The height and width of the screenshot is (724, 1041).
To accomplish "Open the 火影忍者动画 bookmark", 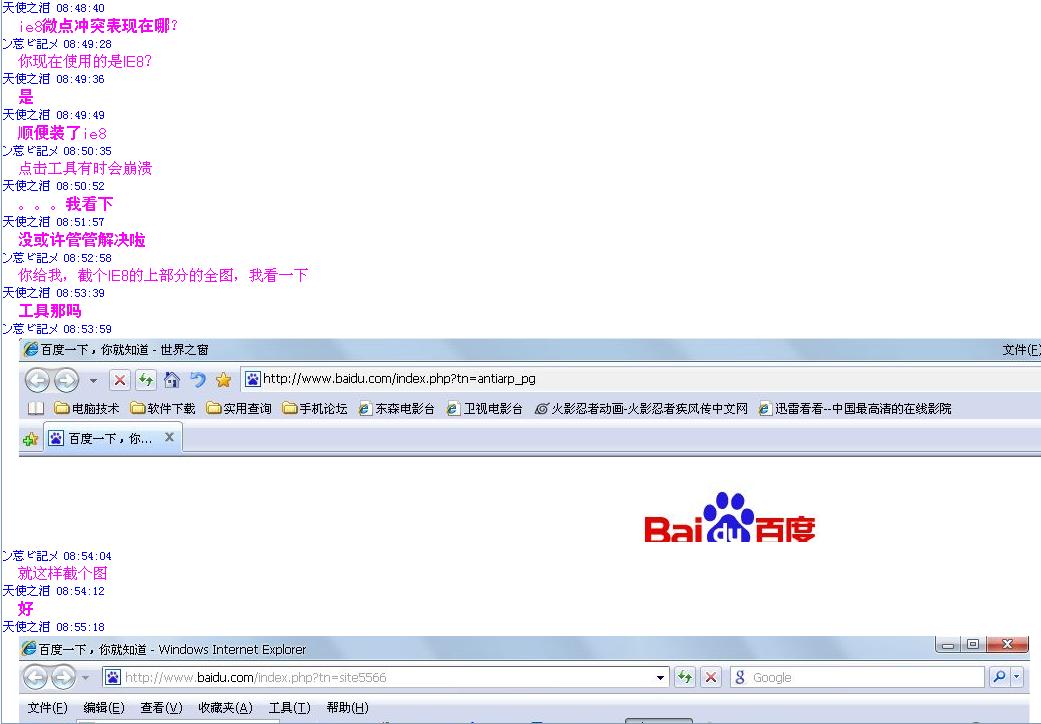I will (641, 408).
